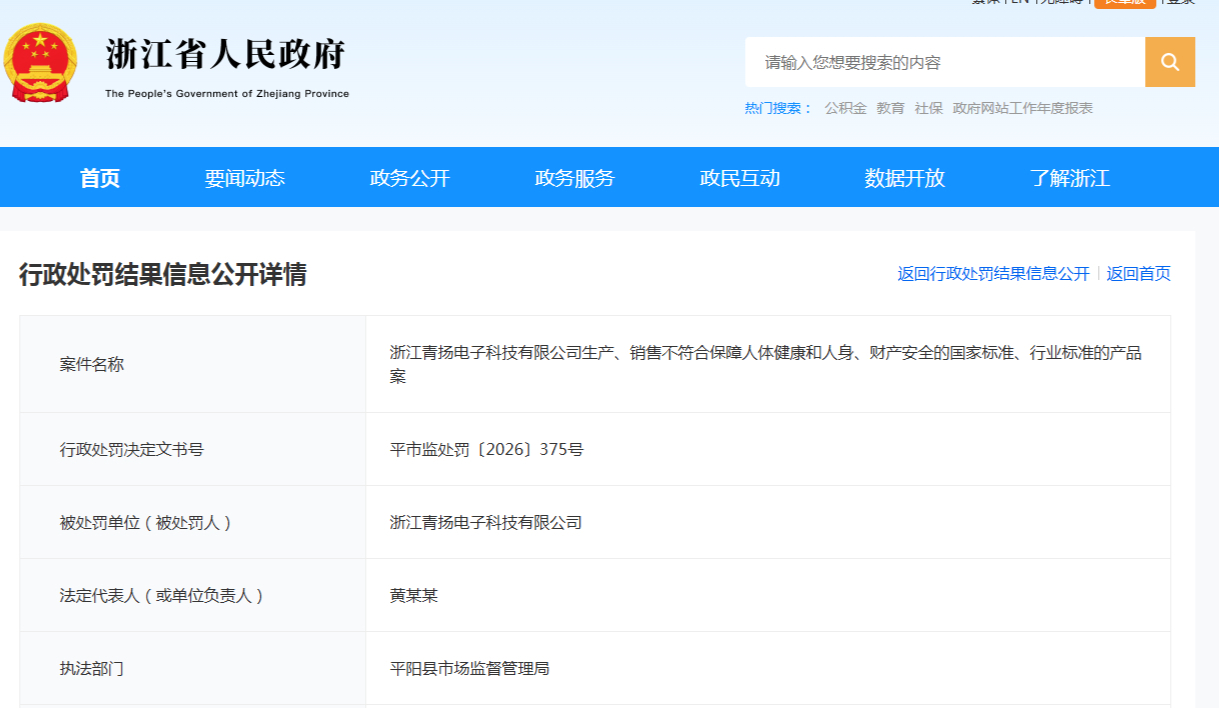Click the 案件名称 row label

coord(92,364)
